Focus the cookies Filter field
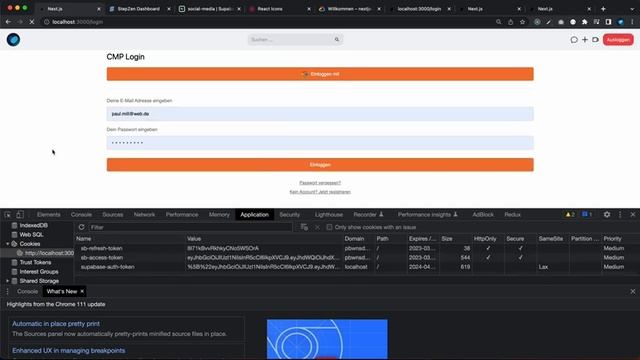Screen dimensions: 640x360 coord(191,227)
